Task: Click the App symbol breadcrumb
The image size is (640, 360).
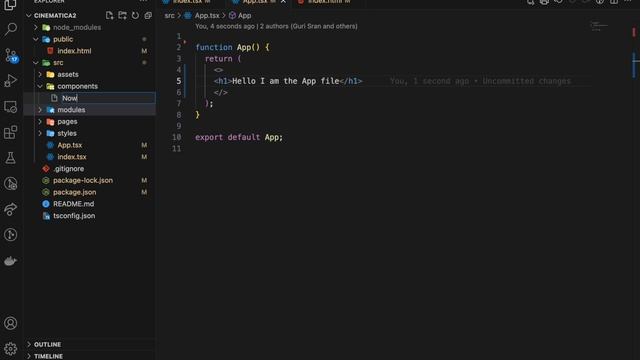Action: coord(244,16)
